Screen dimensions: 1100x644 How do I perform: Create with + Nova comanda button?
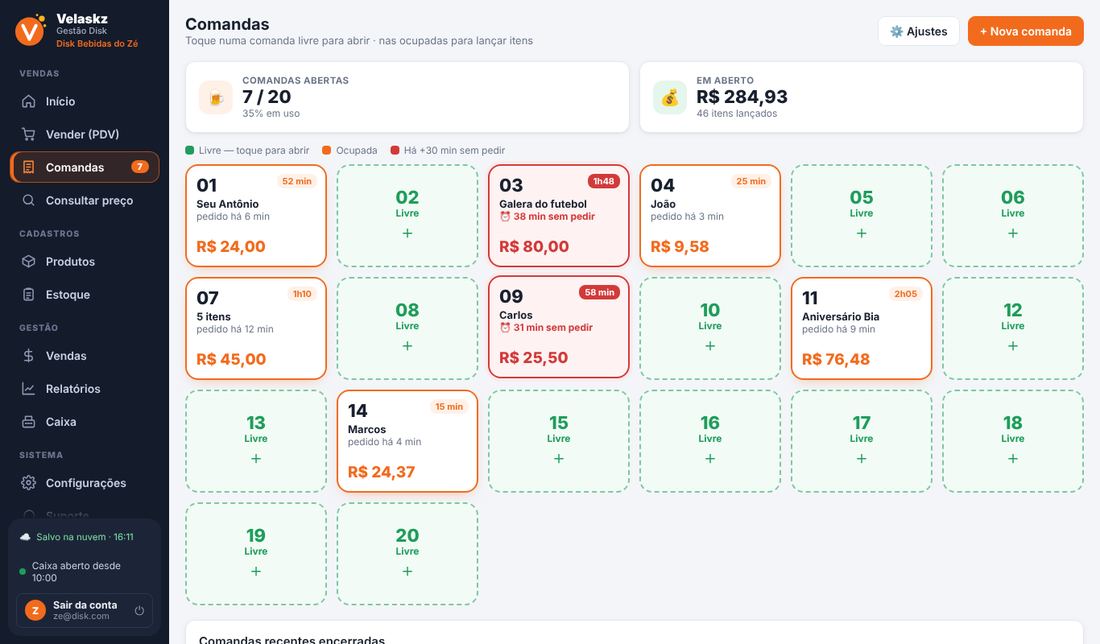(x=1026, y=31)
